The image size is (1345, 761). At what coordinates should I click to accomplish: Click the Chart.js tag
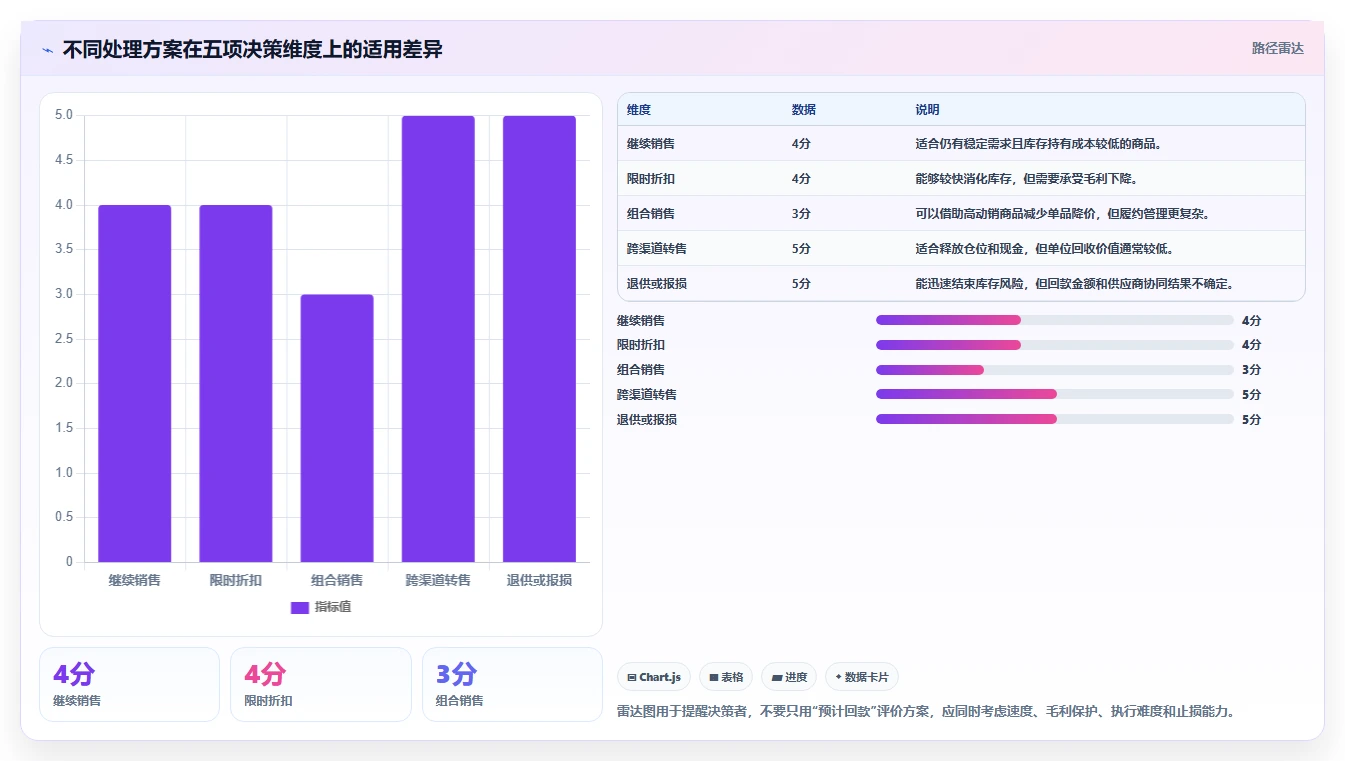pyautogui.click(x=654, y=677)
